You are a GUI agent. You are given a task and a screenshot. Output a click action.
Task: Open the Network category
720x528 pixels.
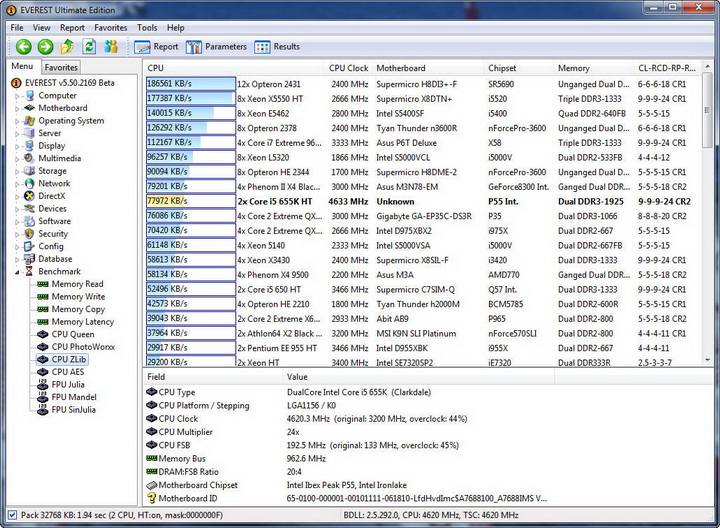point(54,183)
